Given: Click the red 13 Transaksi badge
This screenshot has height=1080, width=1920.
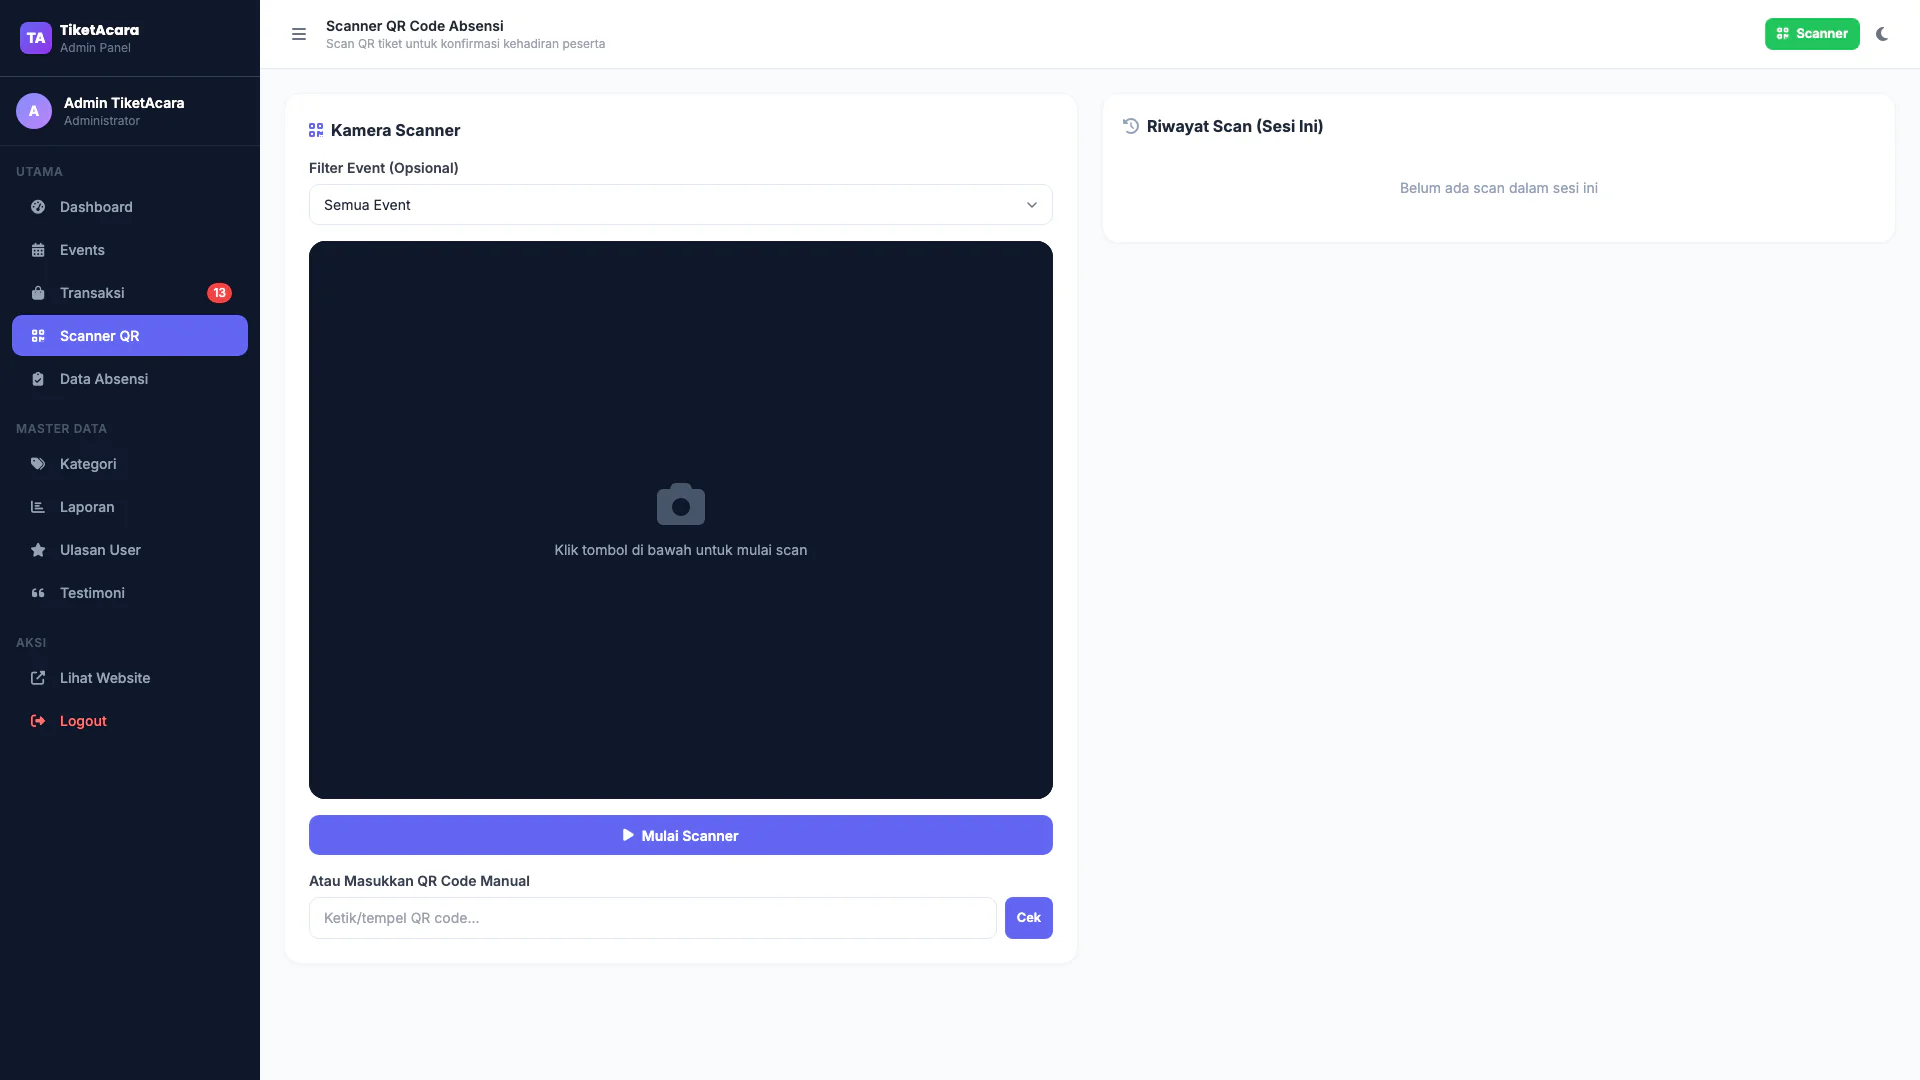Looking at the screenshot, I should pos(219,293).
